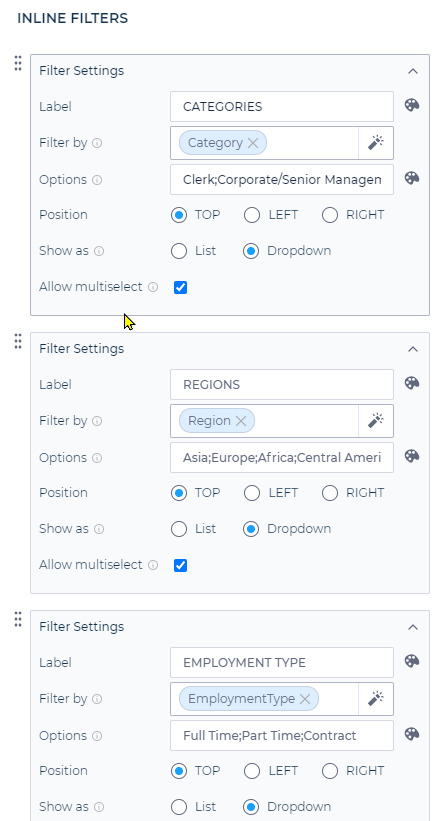Uncheck Allow multiselect for REGIONS filter

[x=180, y=565]
